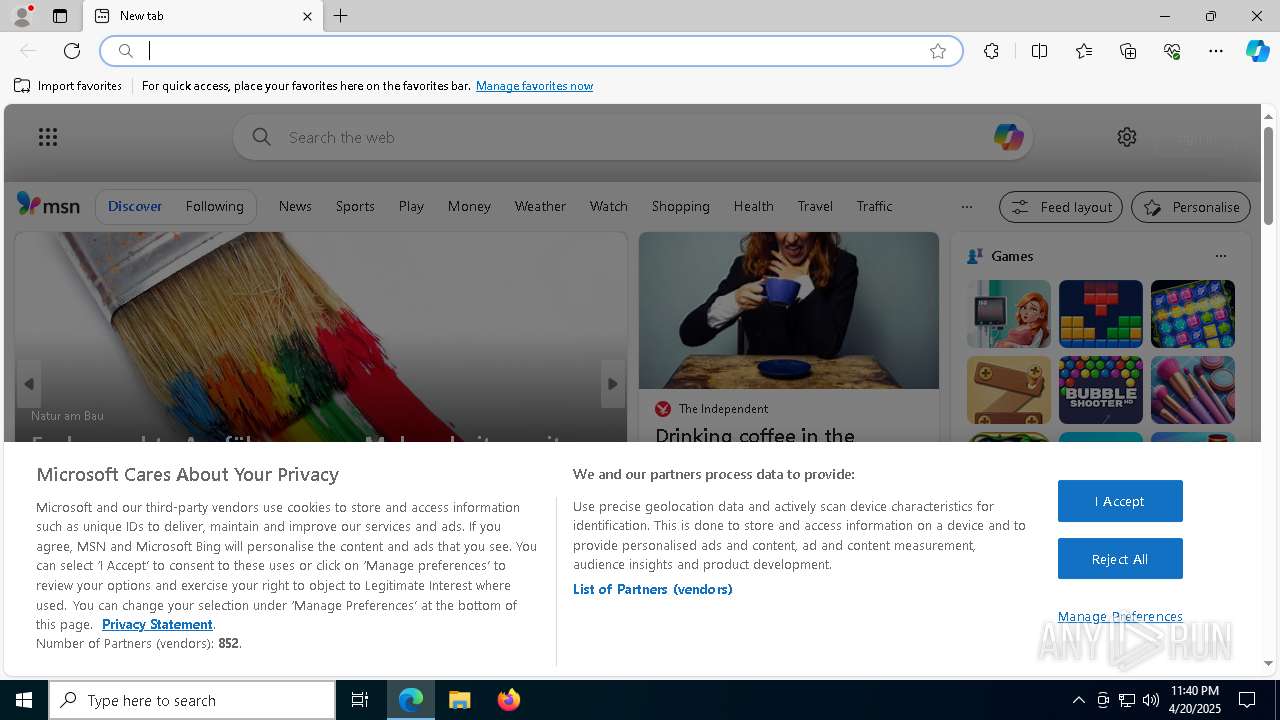This screenshot has width=1280, height=720.
Task: Open the tab actions menu icon
Action: point(60,16)
